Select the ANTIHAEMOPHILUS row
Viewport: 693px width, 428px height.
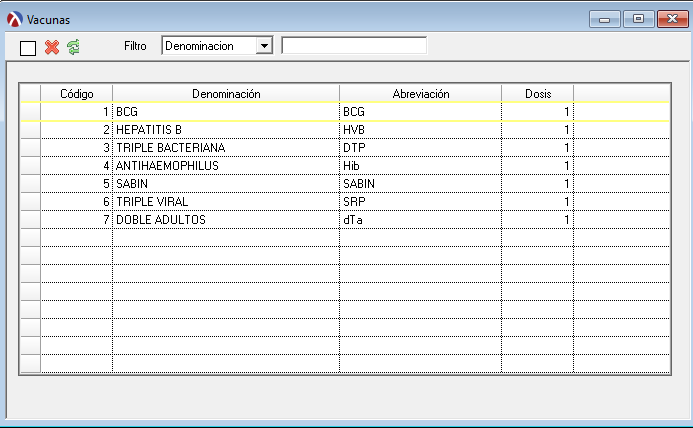(226, 166)
